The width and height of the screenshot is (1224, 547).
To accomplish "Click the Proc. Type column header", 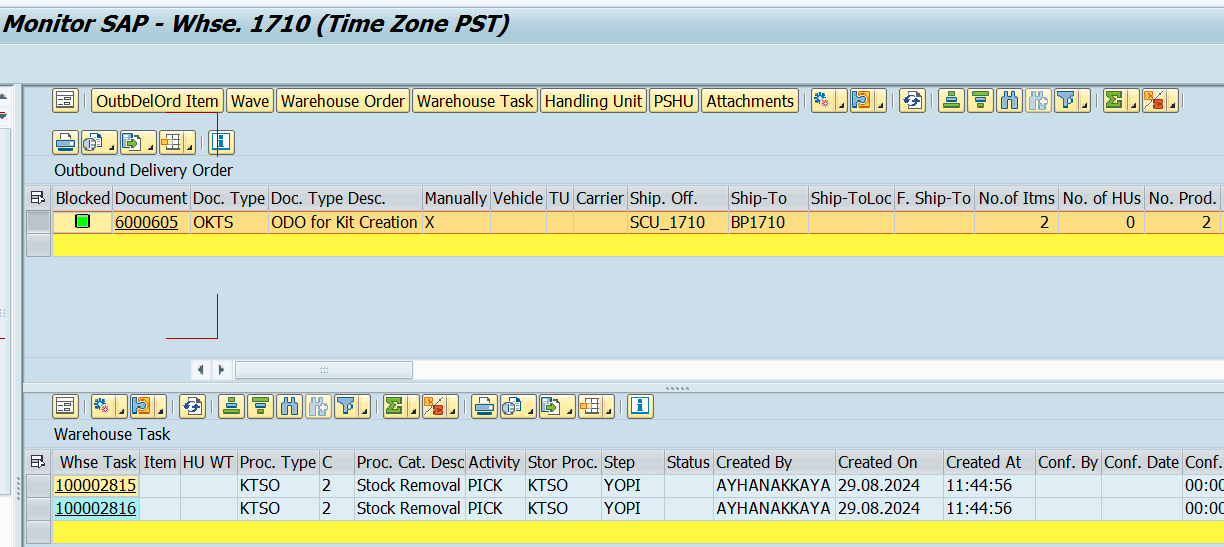I will click(278, 462).
